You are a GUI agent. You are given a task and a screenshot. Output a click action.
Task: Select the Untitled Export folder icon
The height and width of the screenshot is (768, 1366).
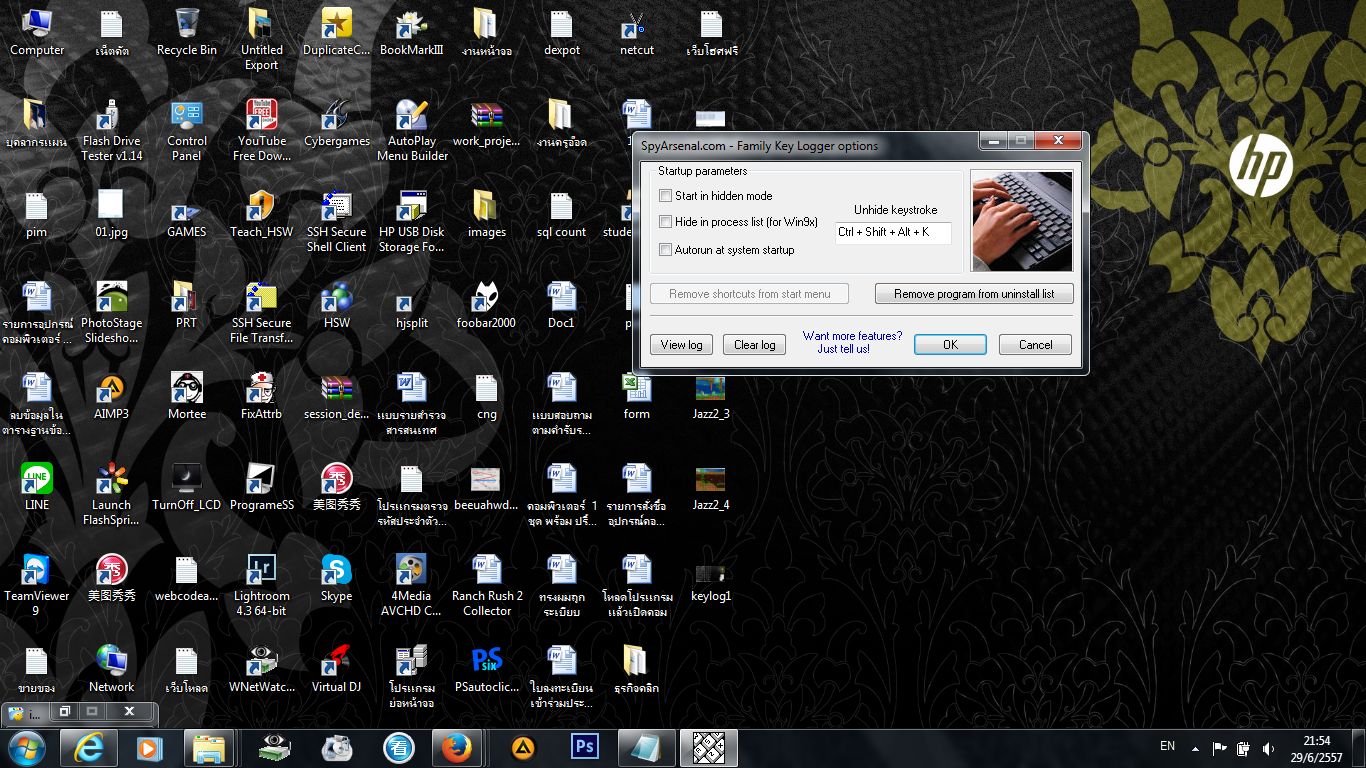pyautogui.click(x=262, y=40)
